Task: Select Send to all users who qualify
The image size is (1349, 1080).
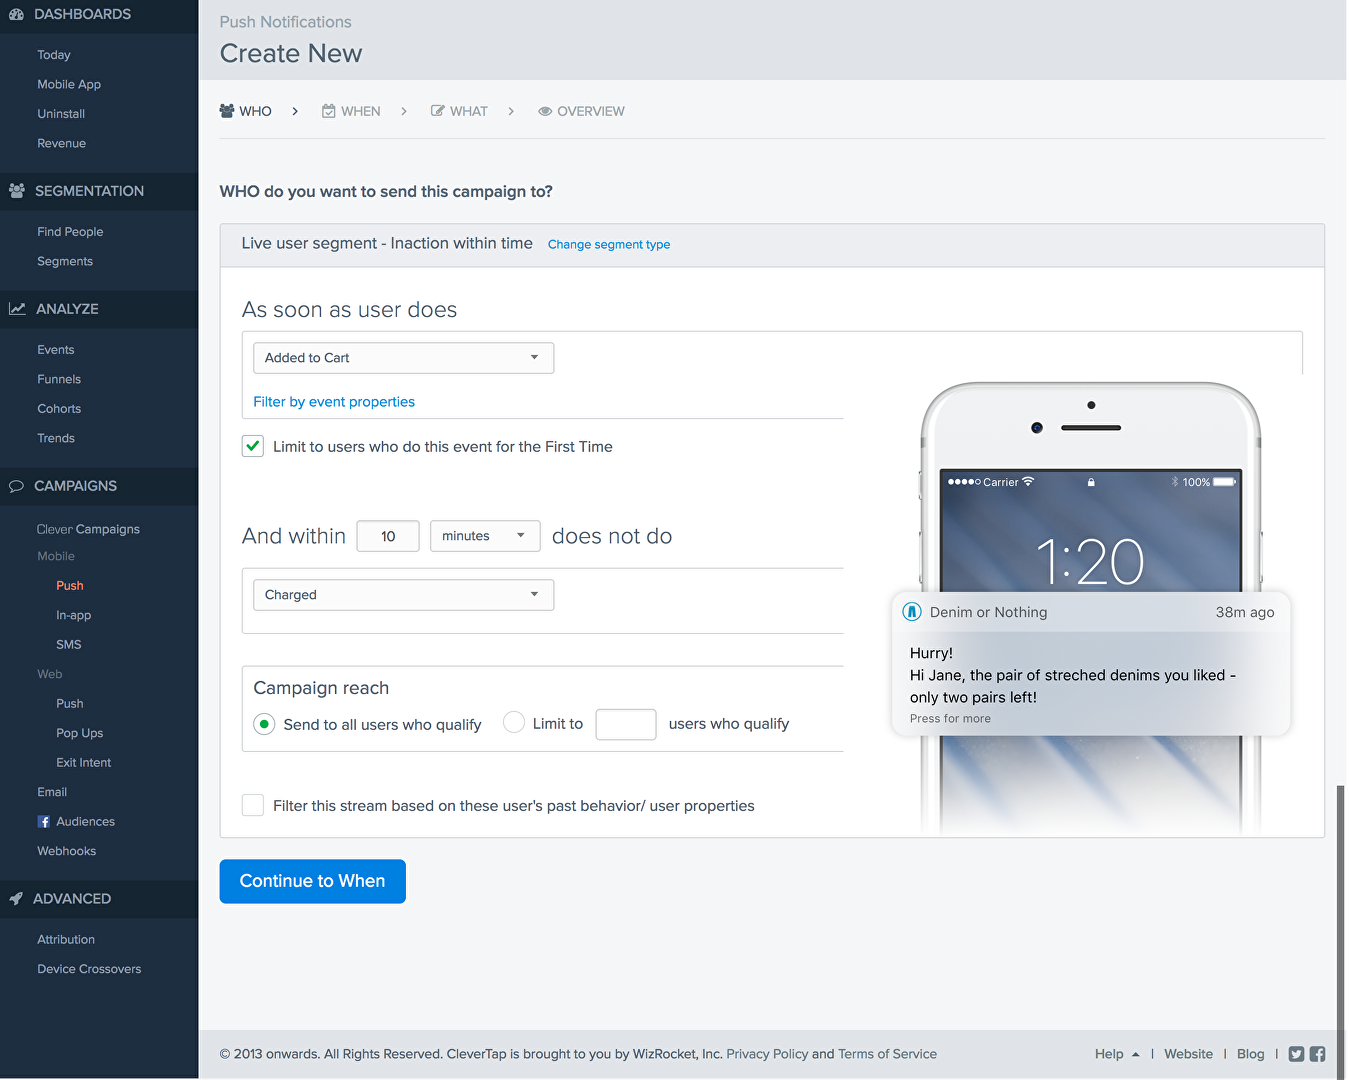Action: (264, 724)
